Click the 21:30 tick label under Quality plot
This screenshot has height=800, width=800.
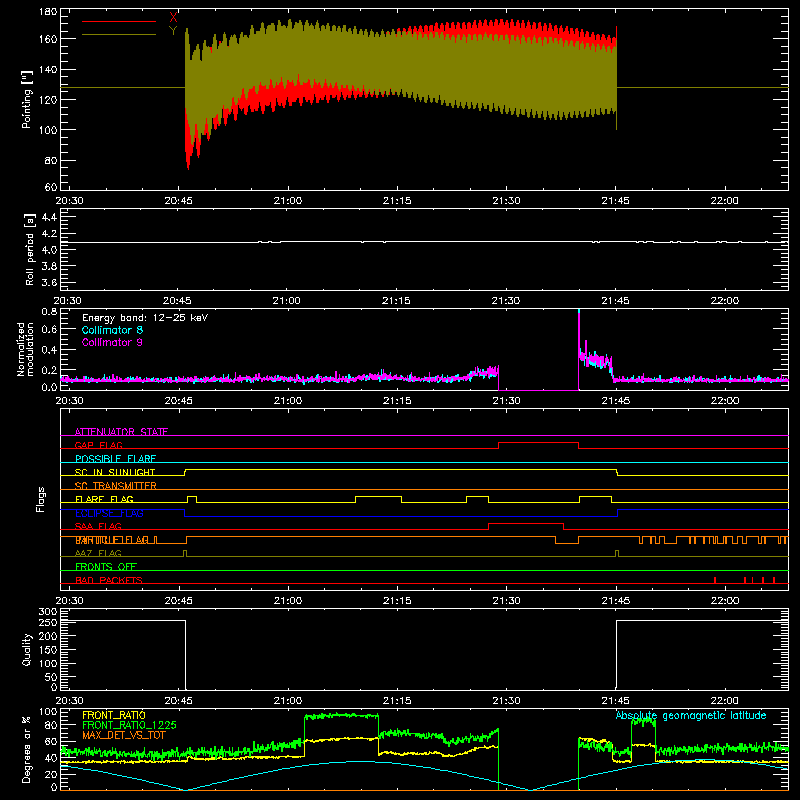[506, 701]
